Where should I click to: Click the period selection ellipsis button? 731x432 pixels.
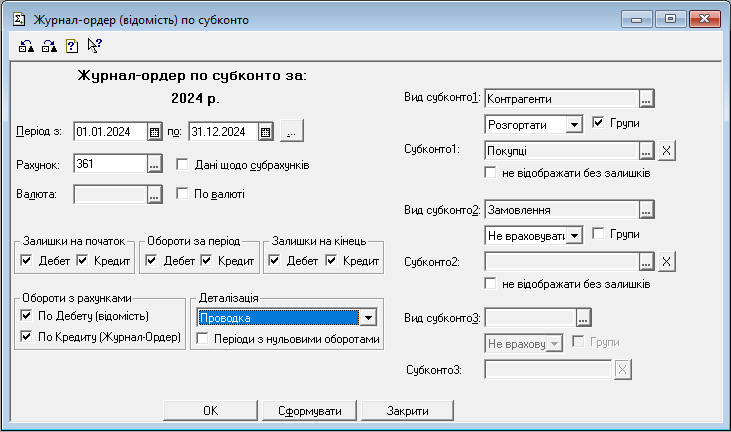pos(291,132)
